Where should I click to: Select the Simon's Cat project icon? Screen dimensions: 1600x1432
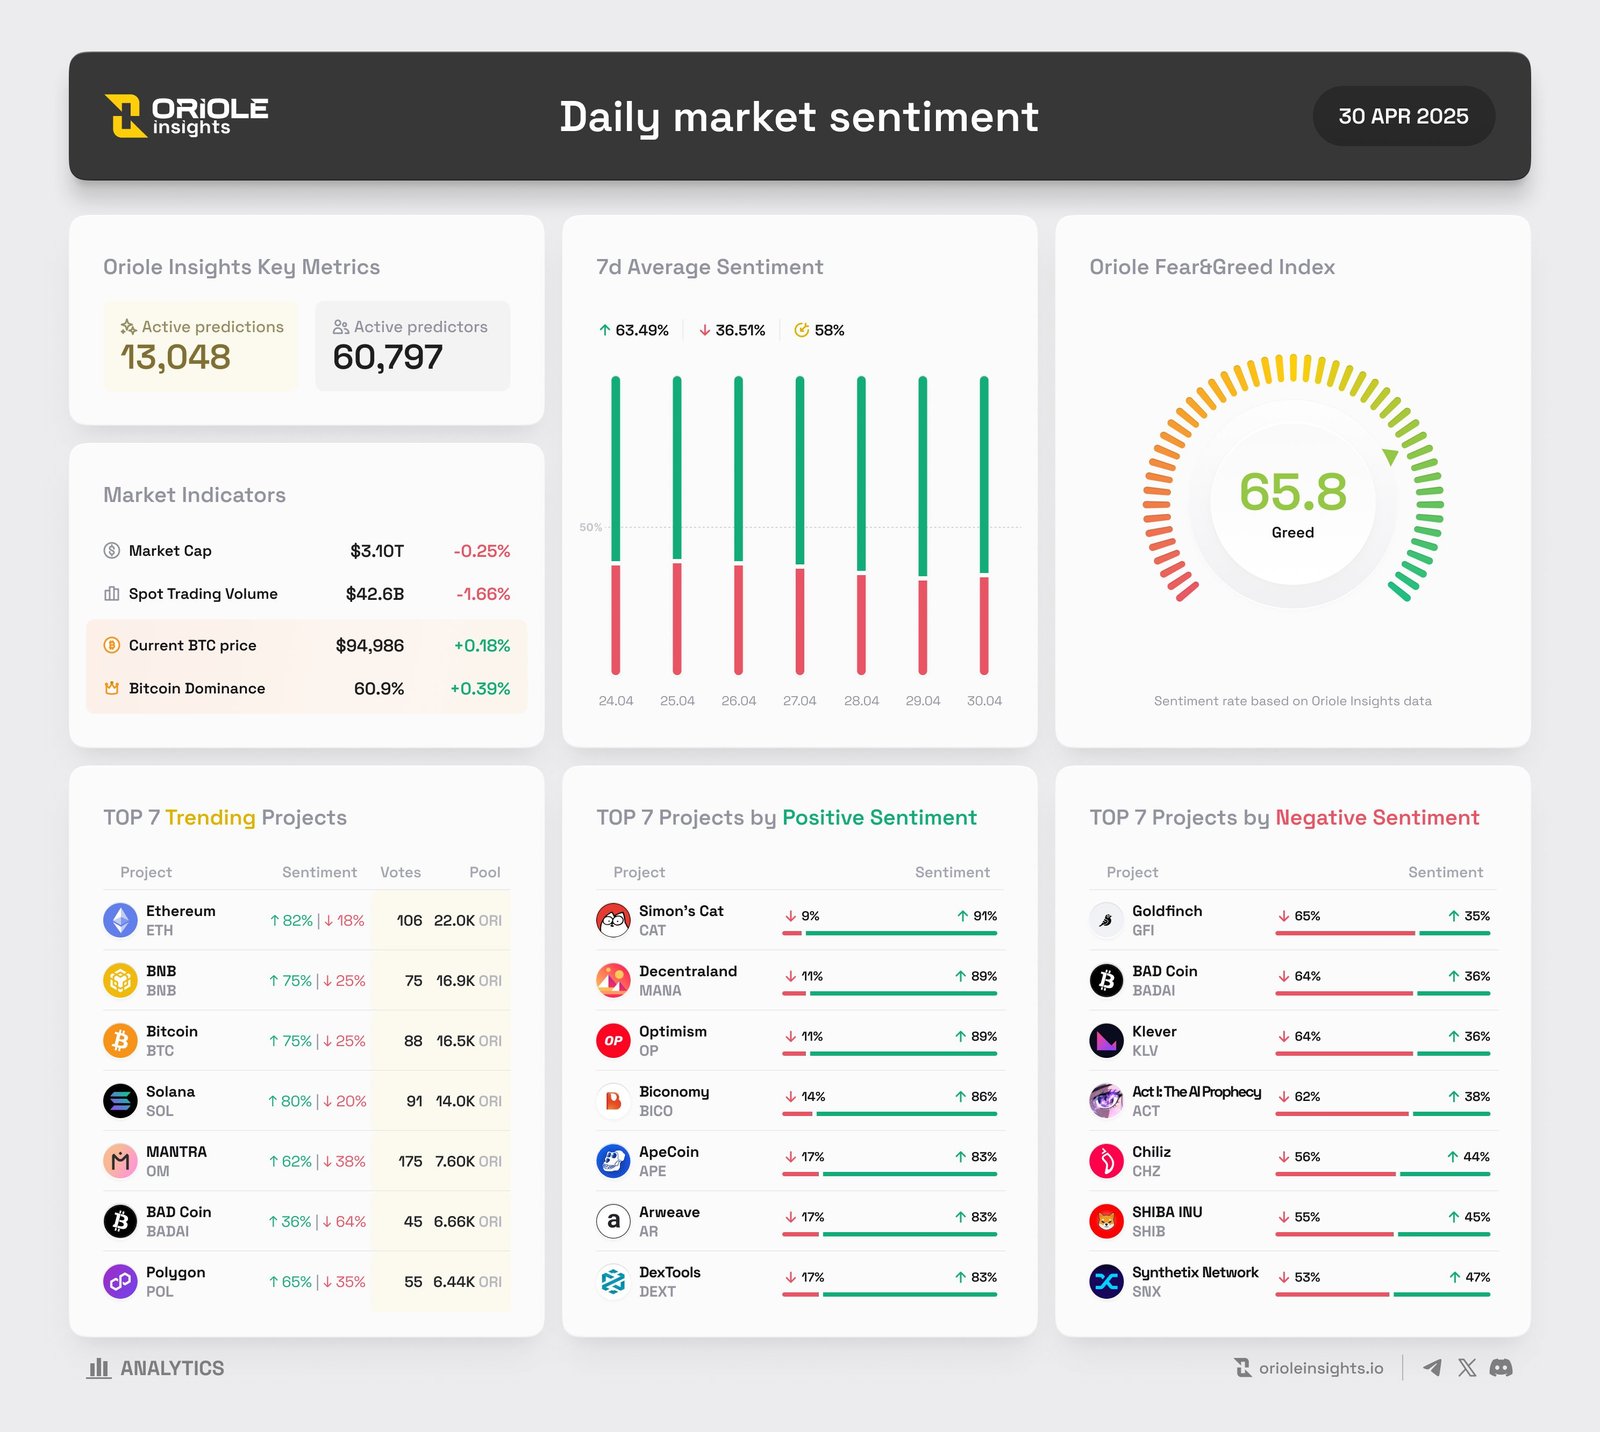pos(613,919)
